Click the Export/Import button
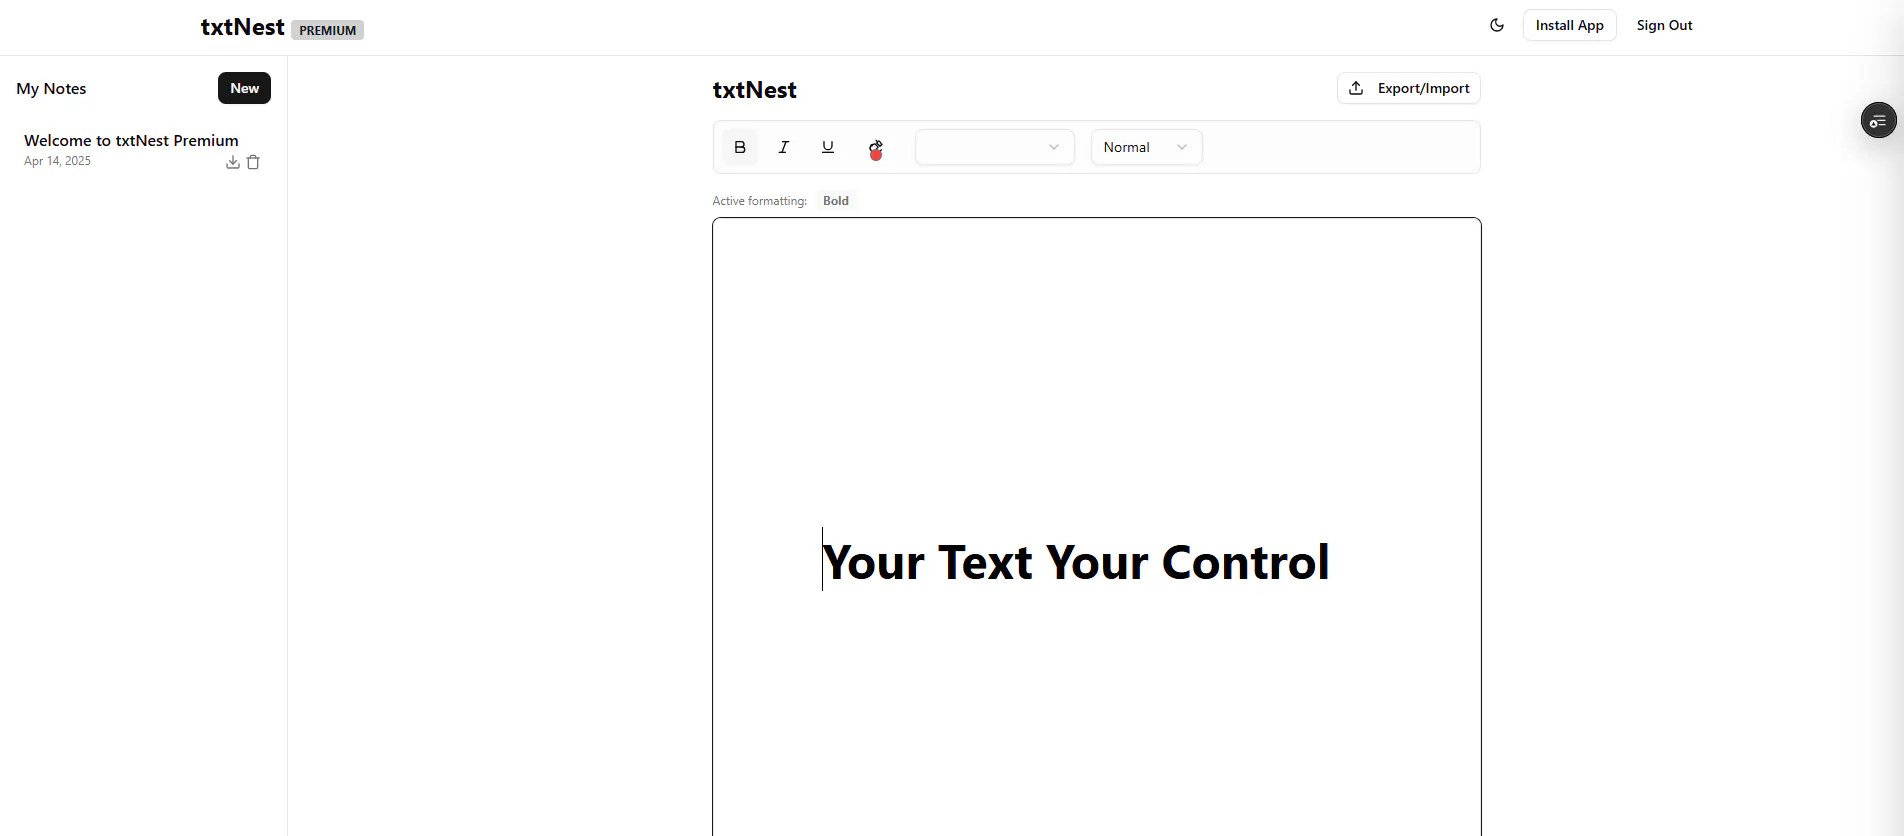The height and width of the screenshot is (836, 1904). 1408,88
